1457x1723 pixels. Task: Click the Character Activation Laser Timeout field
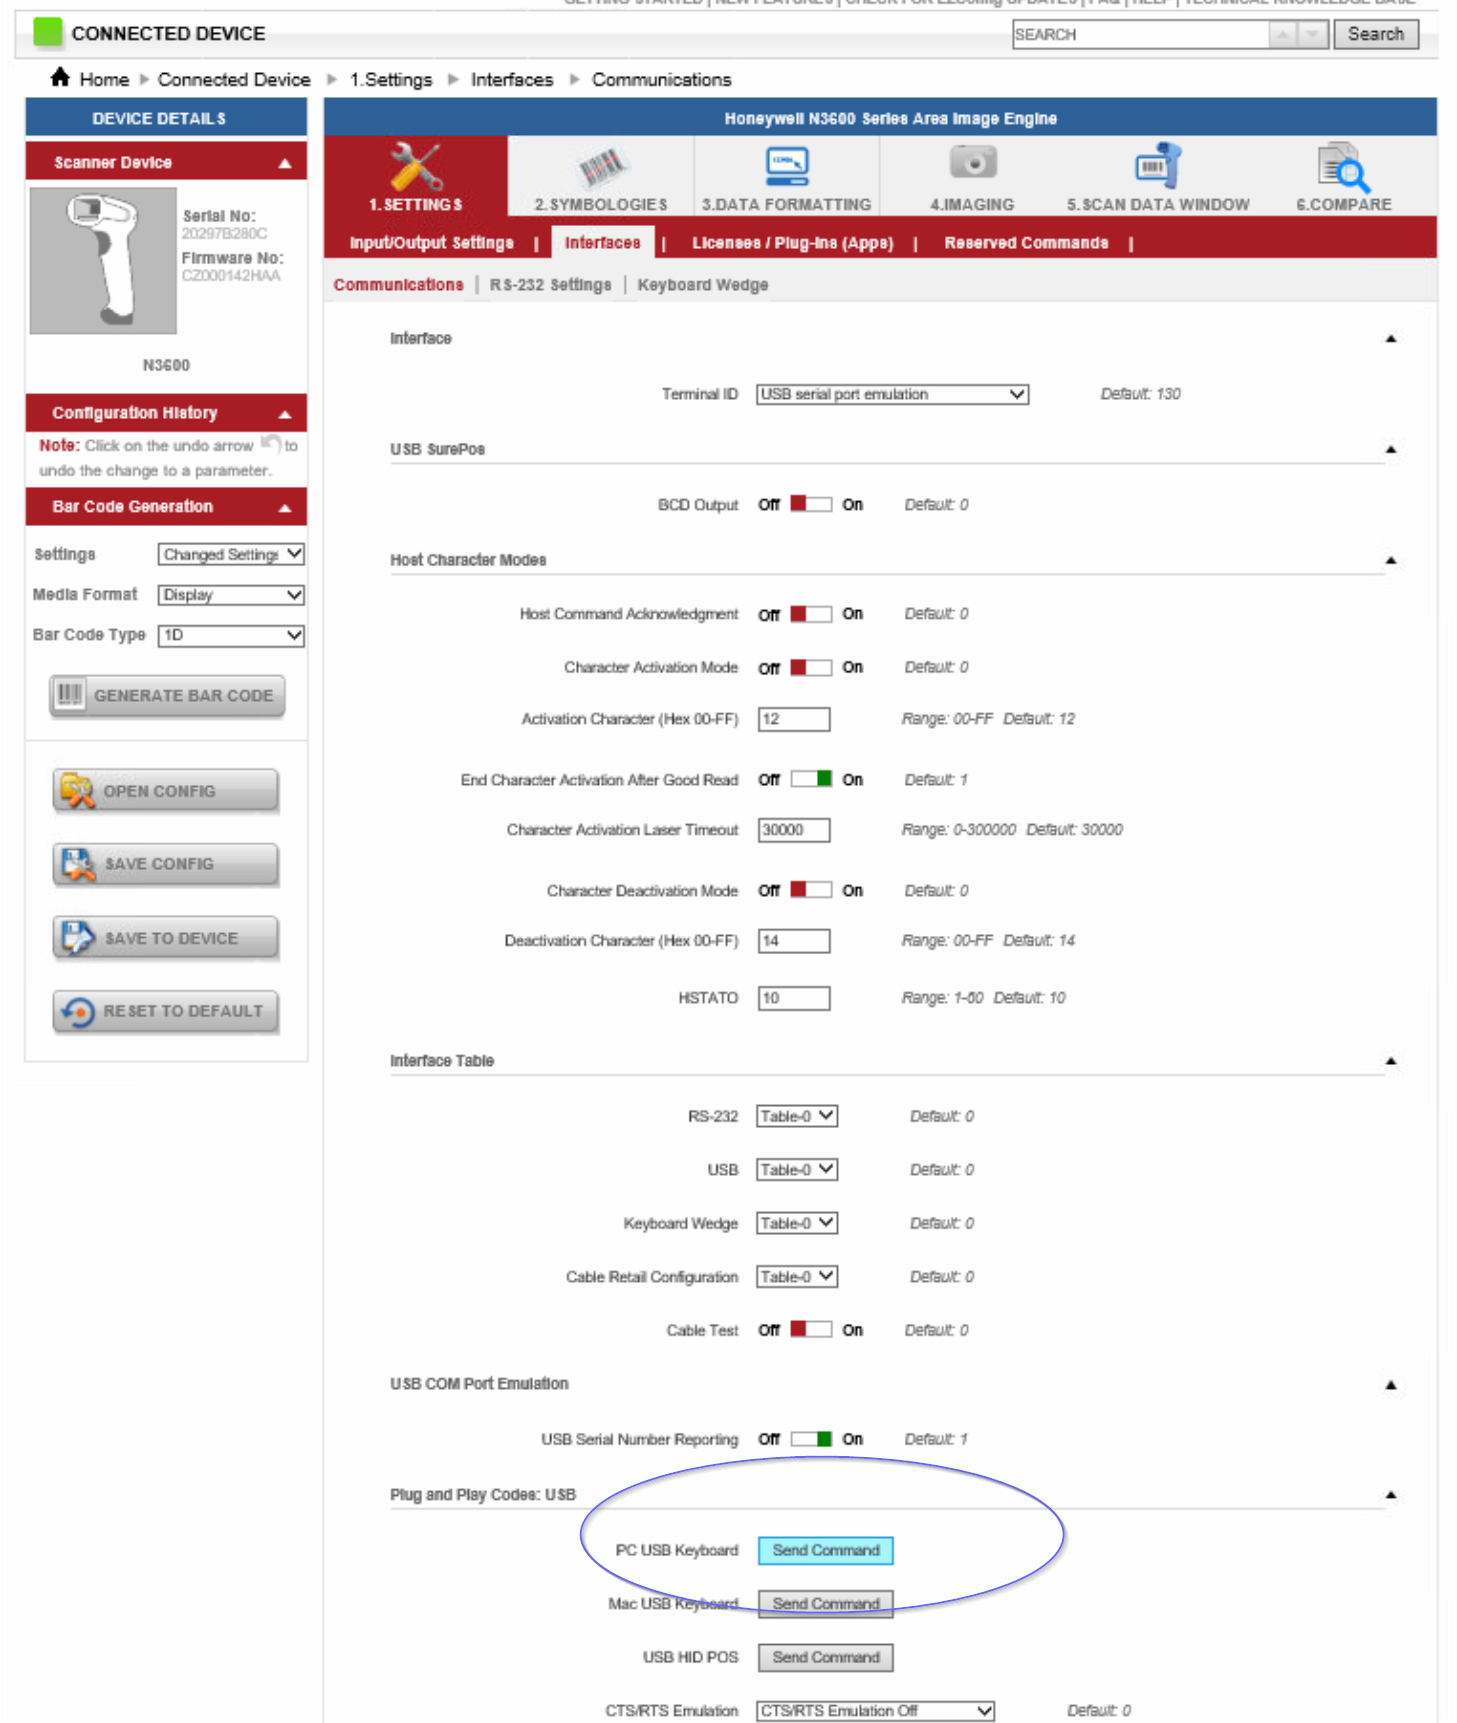(794, 829)
